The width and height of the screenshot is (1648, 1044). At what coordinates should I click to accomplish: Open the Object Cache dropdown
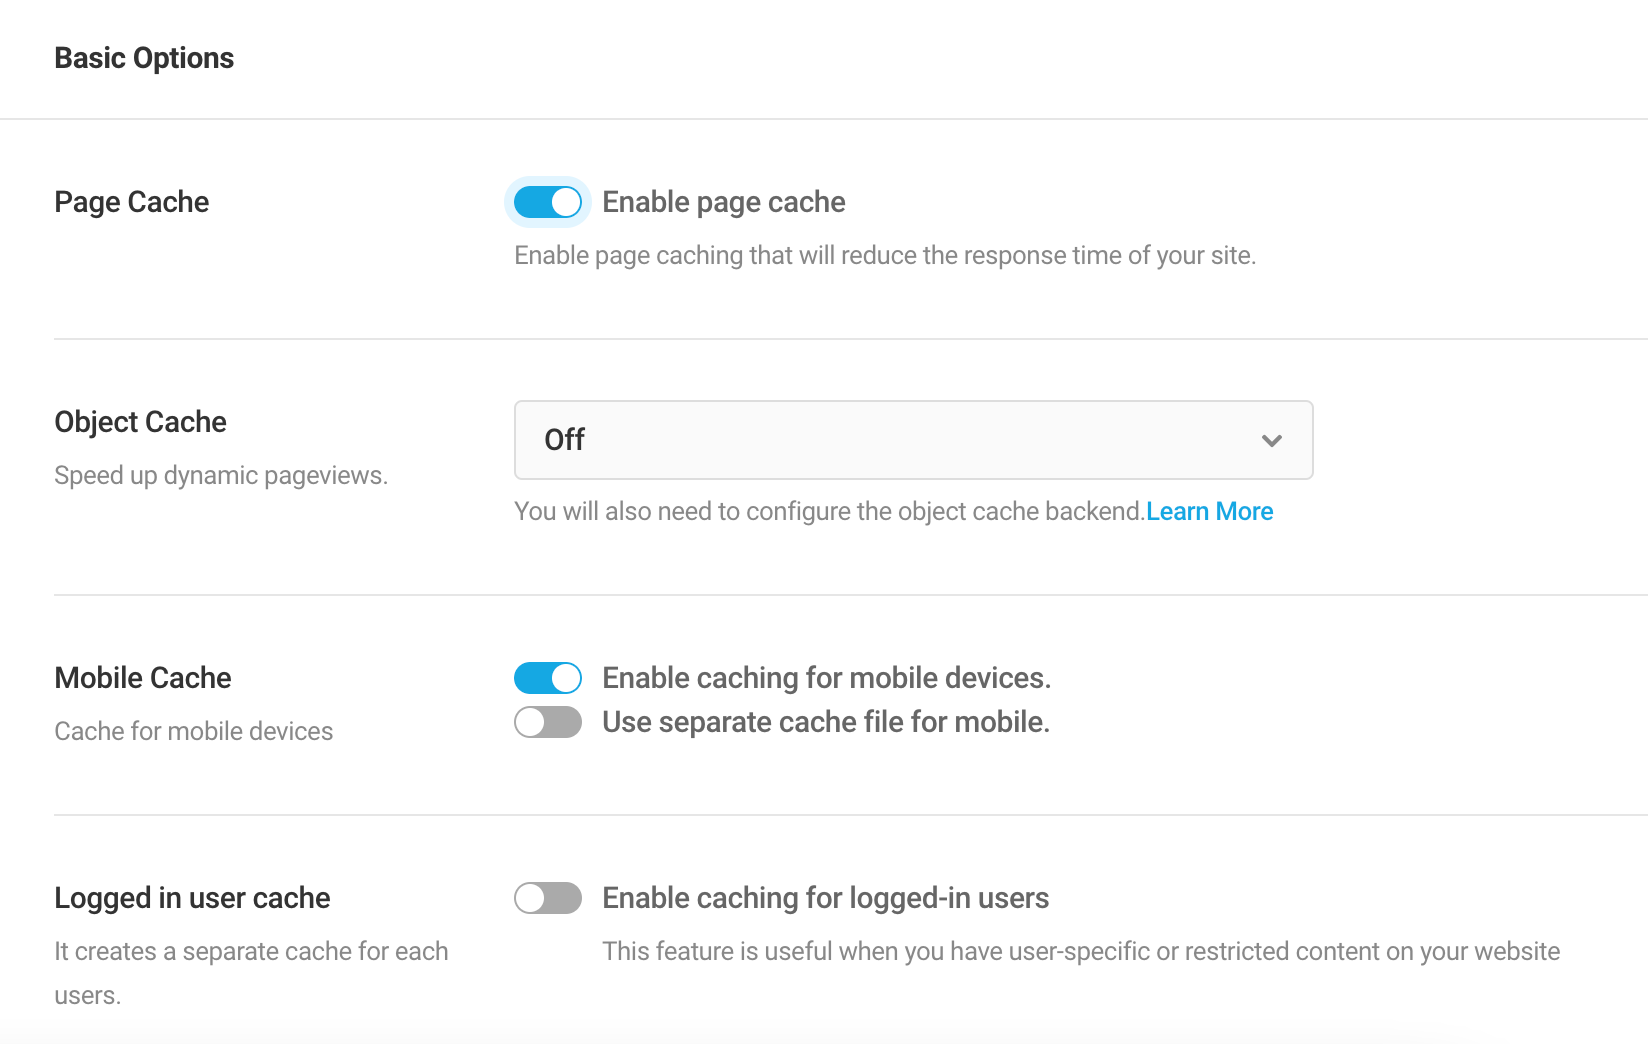pyautogui.click(x=913, y=440)
